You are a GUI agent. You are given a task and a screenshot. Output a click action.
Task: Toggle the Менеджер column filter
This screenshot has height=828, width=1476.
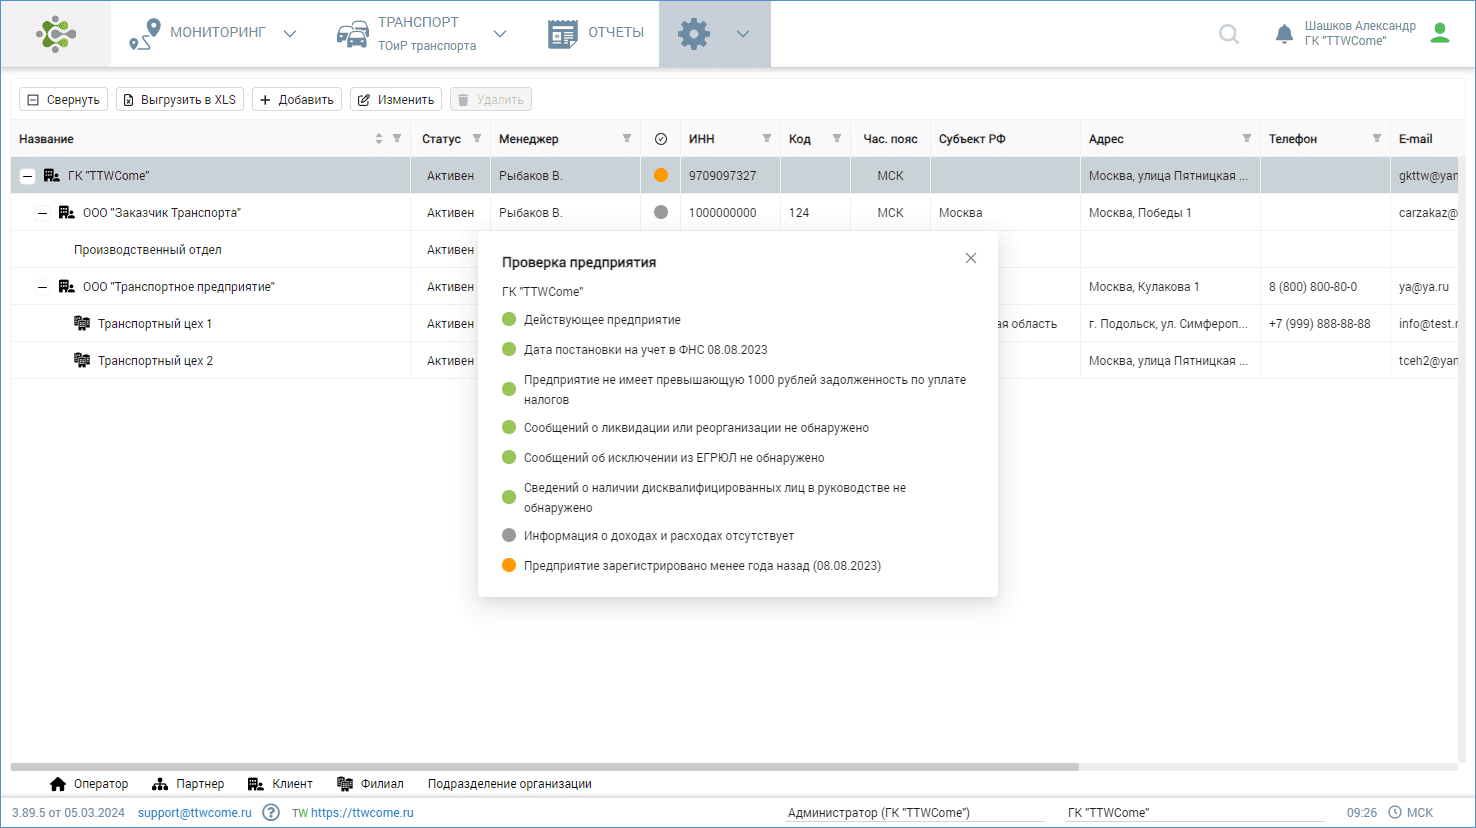coord(627,139)
